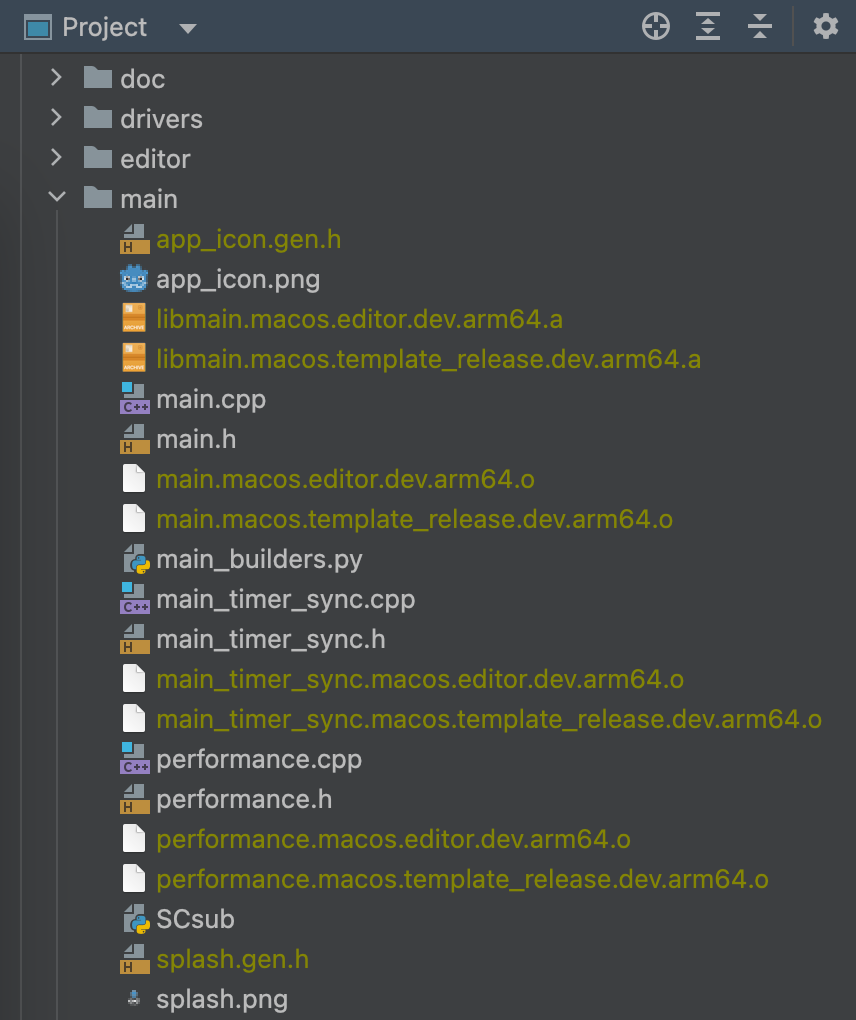
Task: Click the C++ file icon beside main.cpp
Action: [134, 399]
